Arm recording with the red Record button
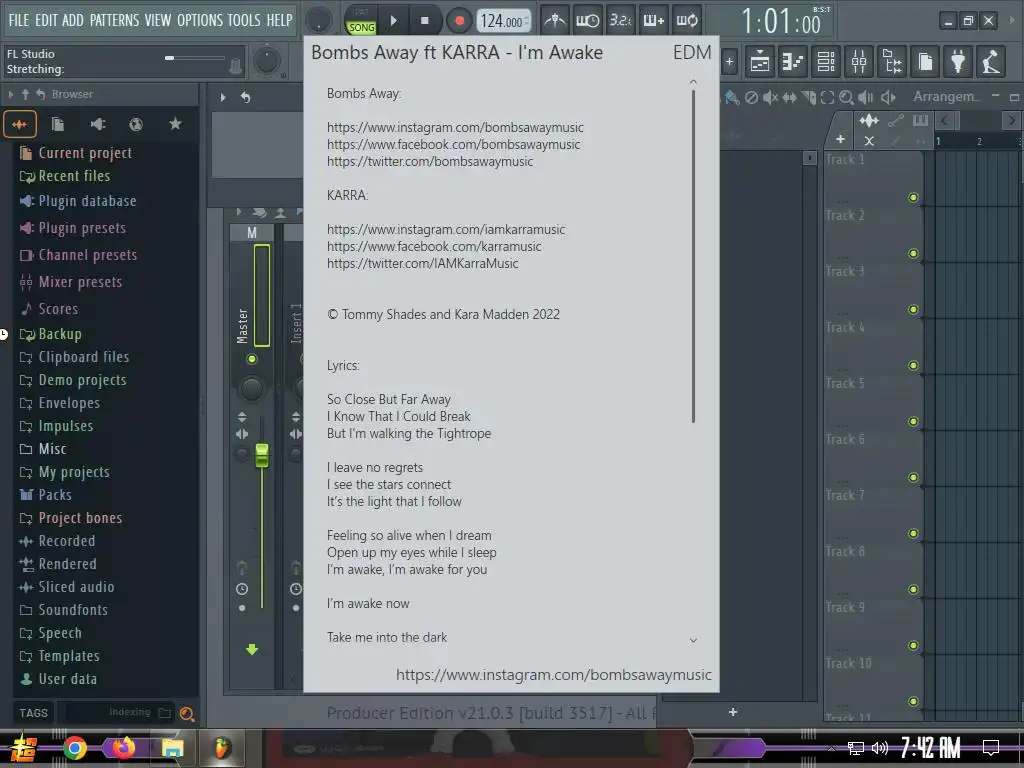The width and height of the screenshot is (1024, 768). pos(459,21)
